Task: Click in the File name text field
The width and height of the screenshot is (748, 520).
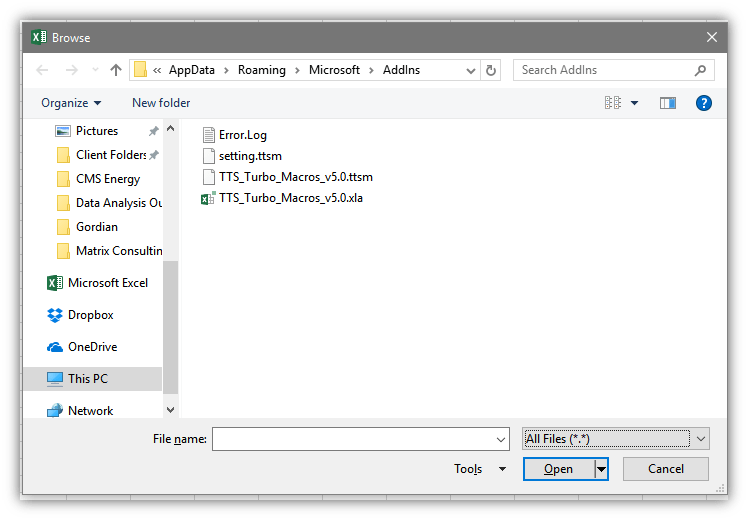Action: [x=352, y=439]
